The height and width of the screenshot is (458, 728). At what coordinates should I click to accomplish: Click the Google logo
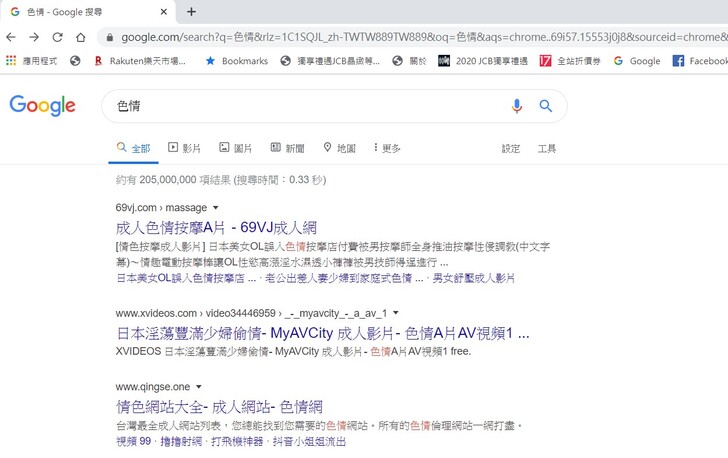click(x=42, y=105)
